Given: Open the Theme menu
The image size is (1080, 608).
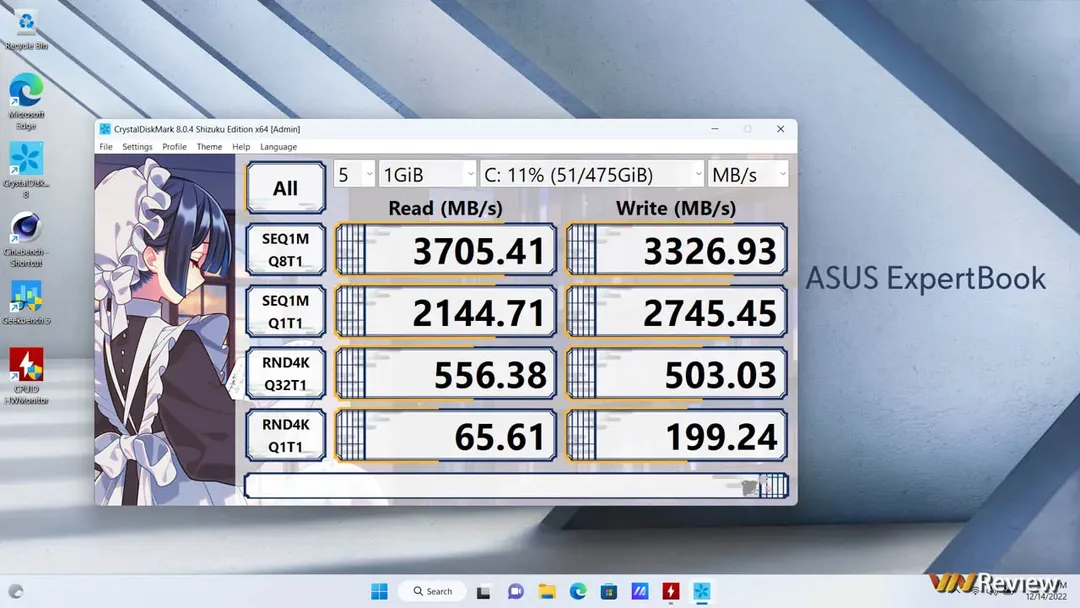Looking at the screenshot, I should coord(209,147).
